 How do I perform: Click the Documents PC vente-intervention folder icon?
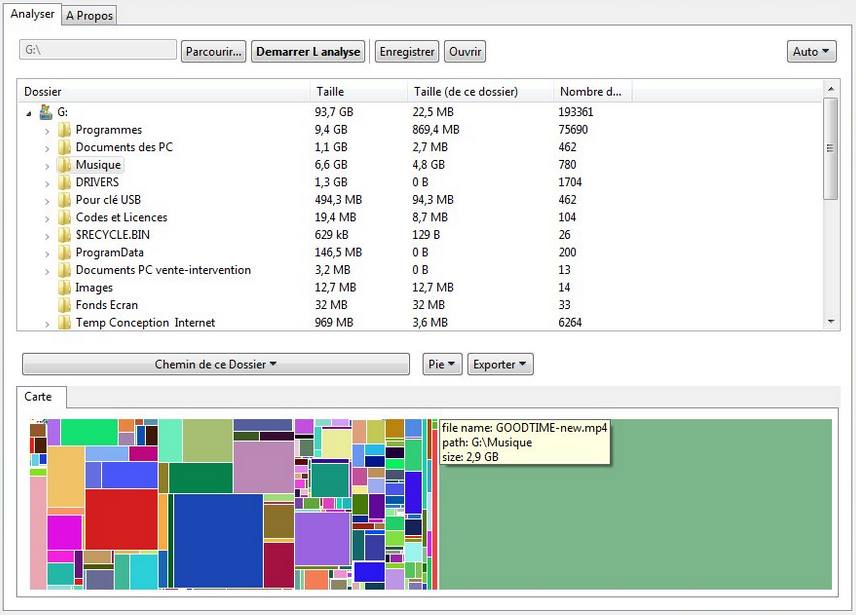point(64,270)
